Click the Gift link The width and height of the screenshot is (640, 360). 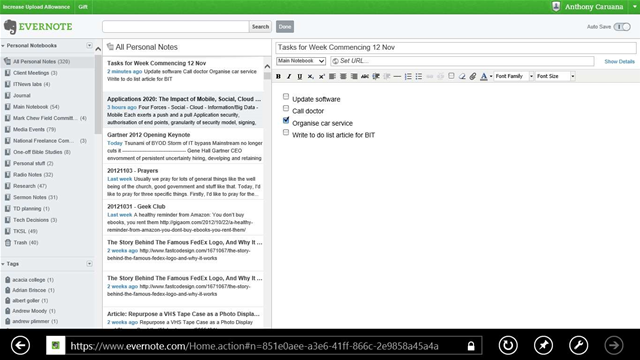[x=83, y=7]
